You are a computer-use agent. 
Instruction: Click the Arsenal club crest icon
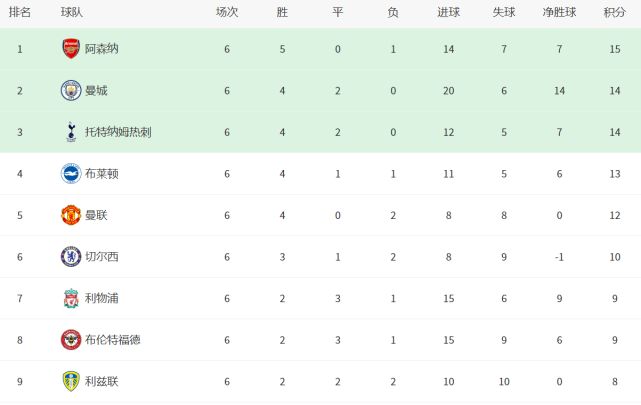click(x=71, y=49)
